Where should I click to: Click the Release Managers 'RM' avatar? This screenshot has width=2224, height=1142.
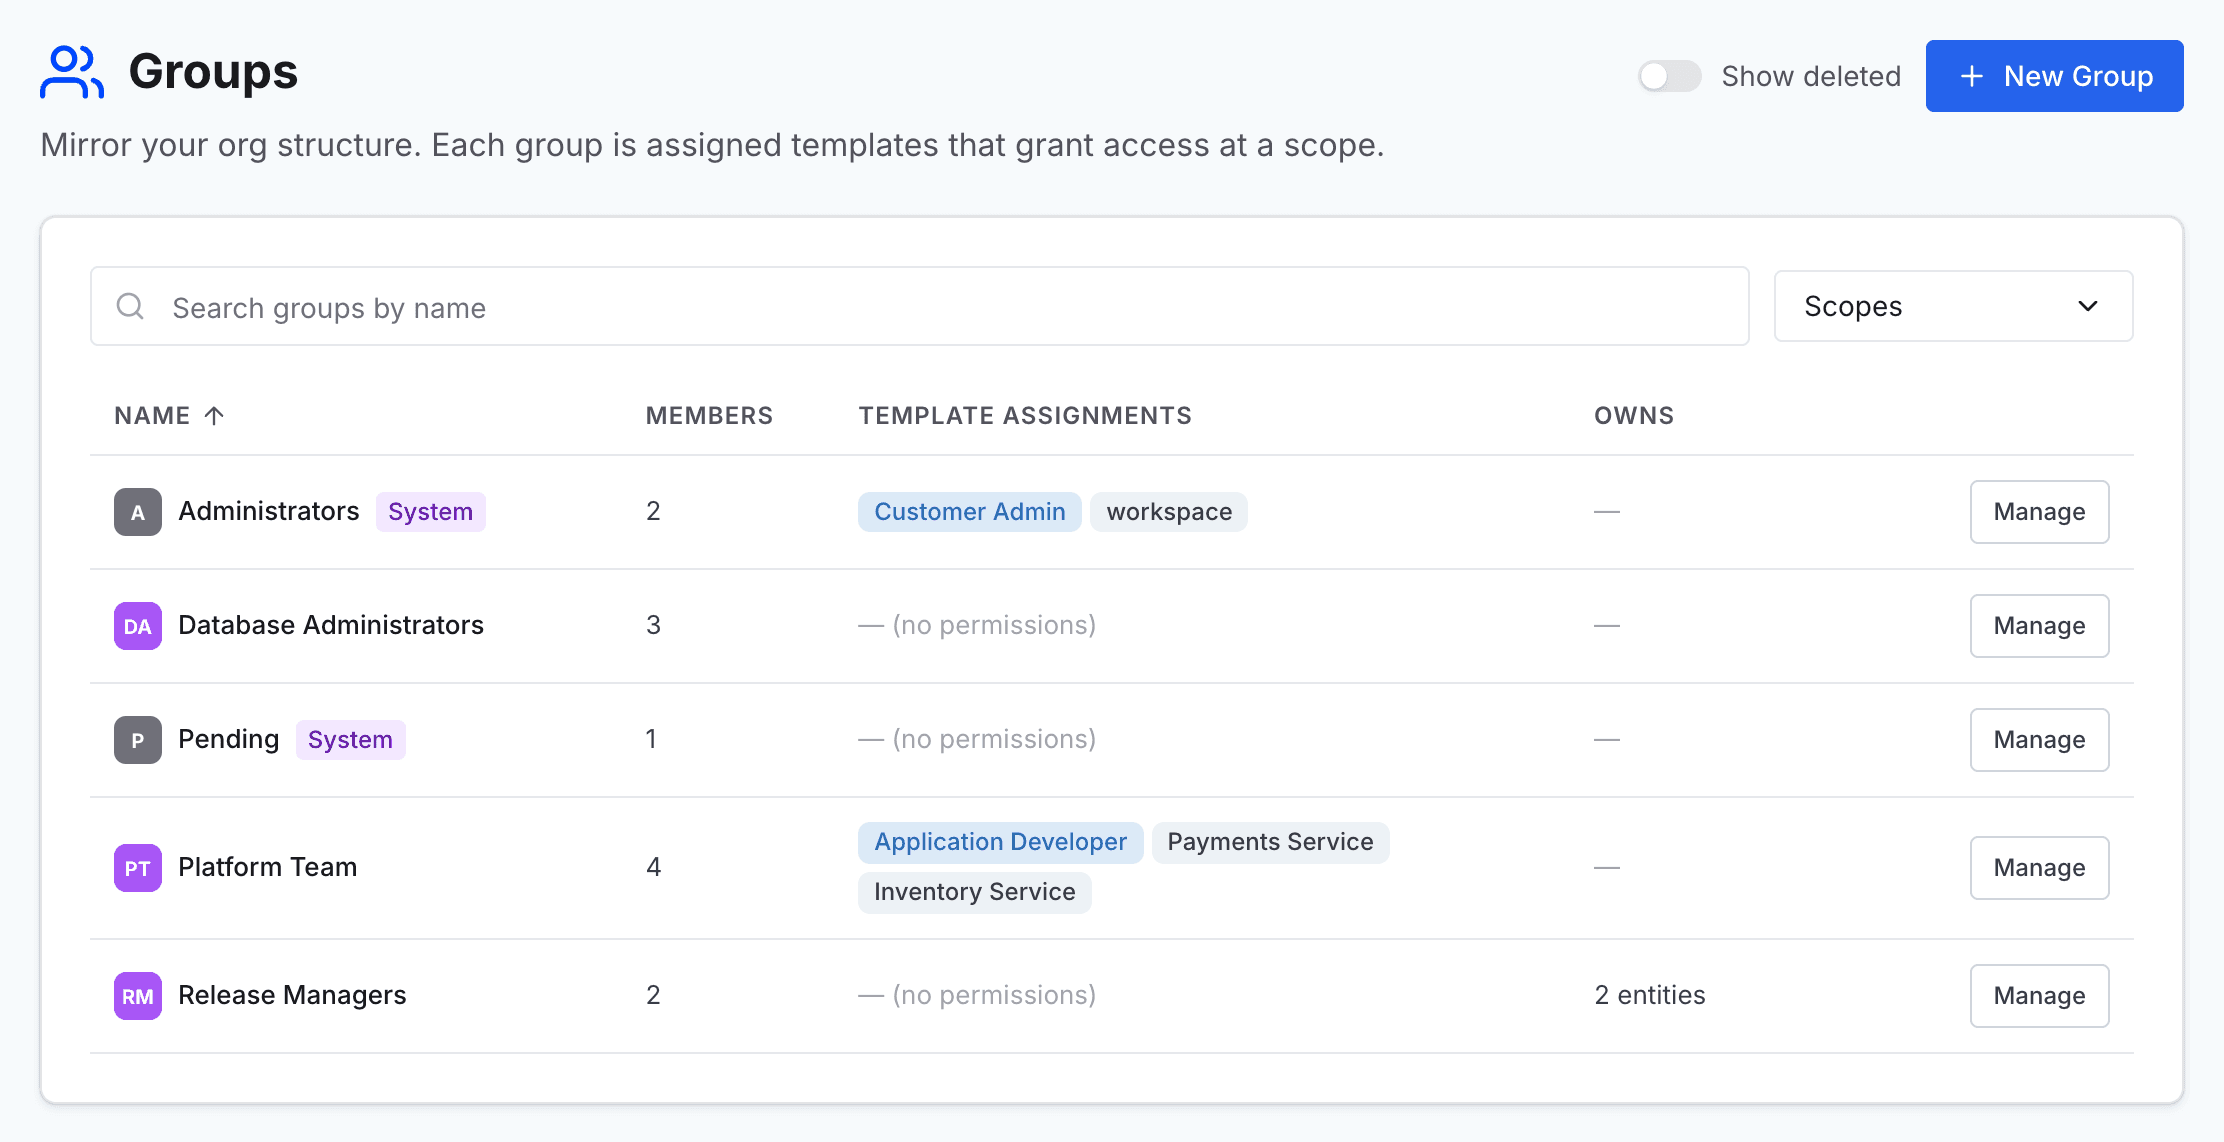coord(138,996)
